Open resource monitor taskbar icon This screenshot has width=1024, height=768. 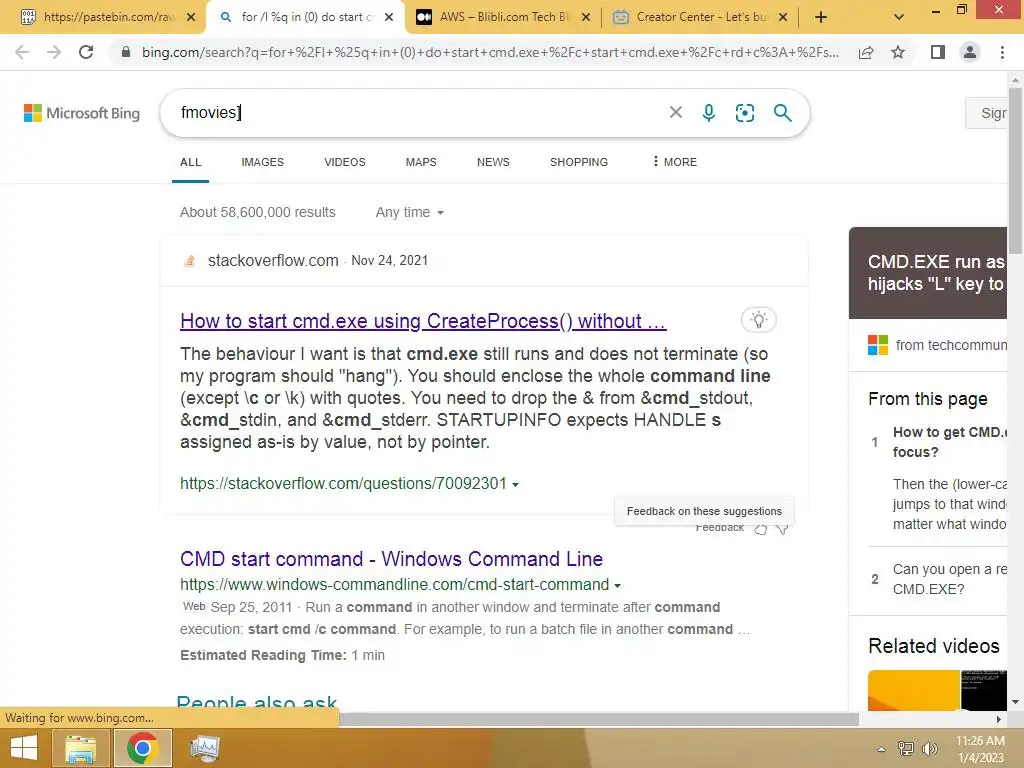click(x=204, y=748)
